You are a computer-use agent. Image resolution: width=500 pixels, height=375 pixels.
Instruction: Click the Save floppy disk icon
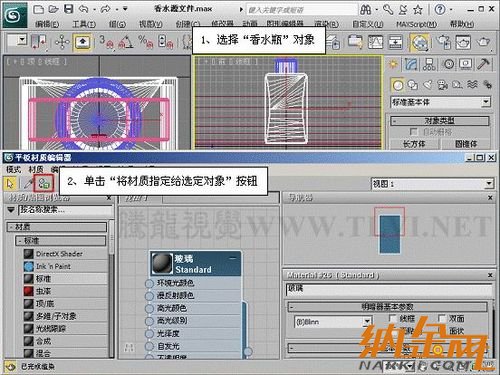point(68,9)
